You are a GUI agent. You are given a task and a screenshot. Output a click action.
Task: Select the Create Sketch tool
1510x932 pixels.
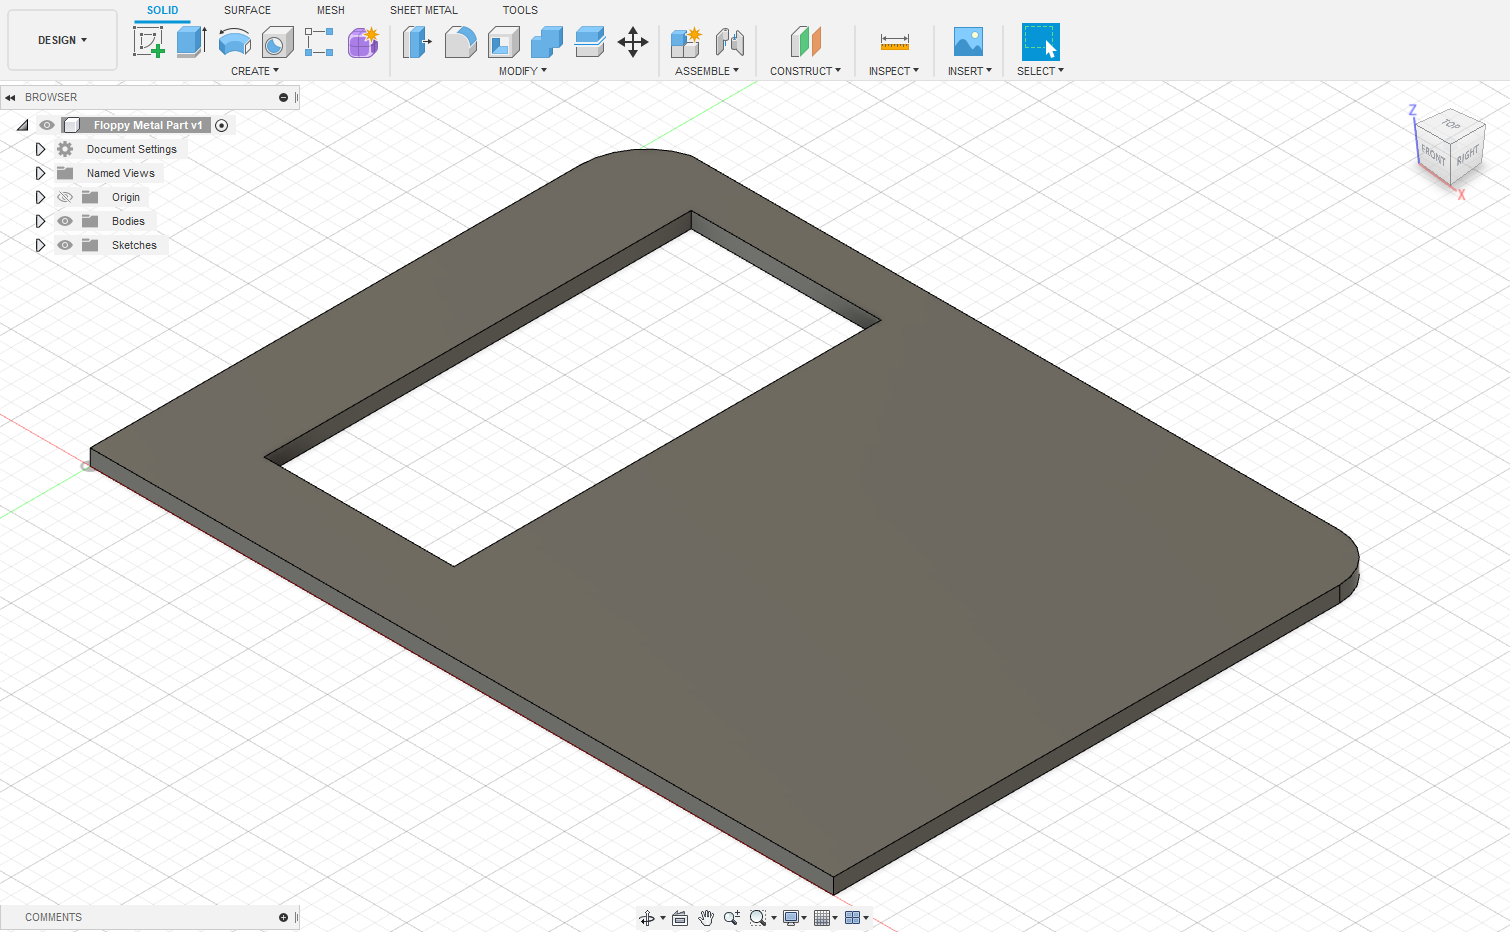coord(148,42)
